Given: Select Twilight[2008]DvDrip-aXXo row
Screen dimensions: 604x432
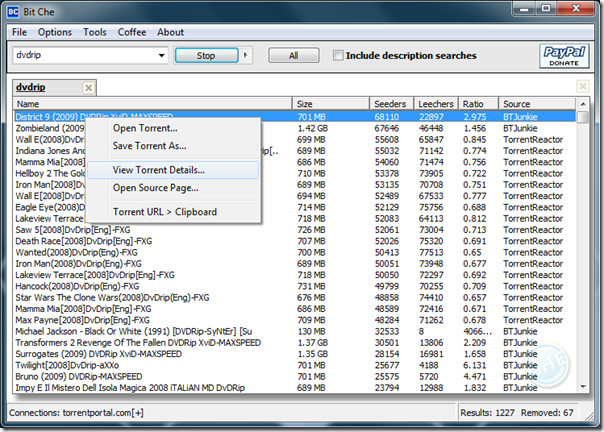Looking at the screenshot, I should 295,365.
